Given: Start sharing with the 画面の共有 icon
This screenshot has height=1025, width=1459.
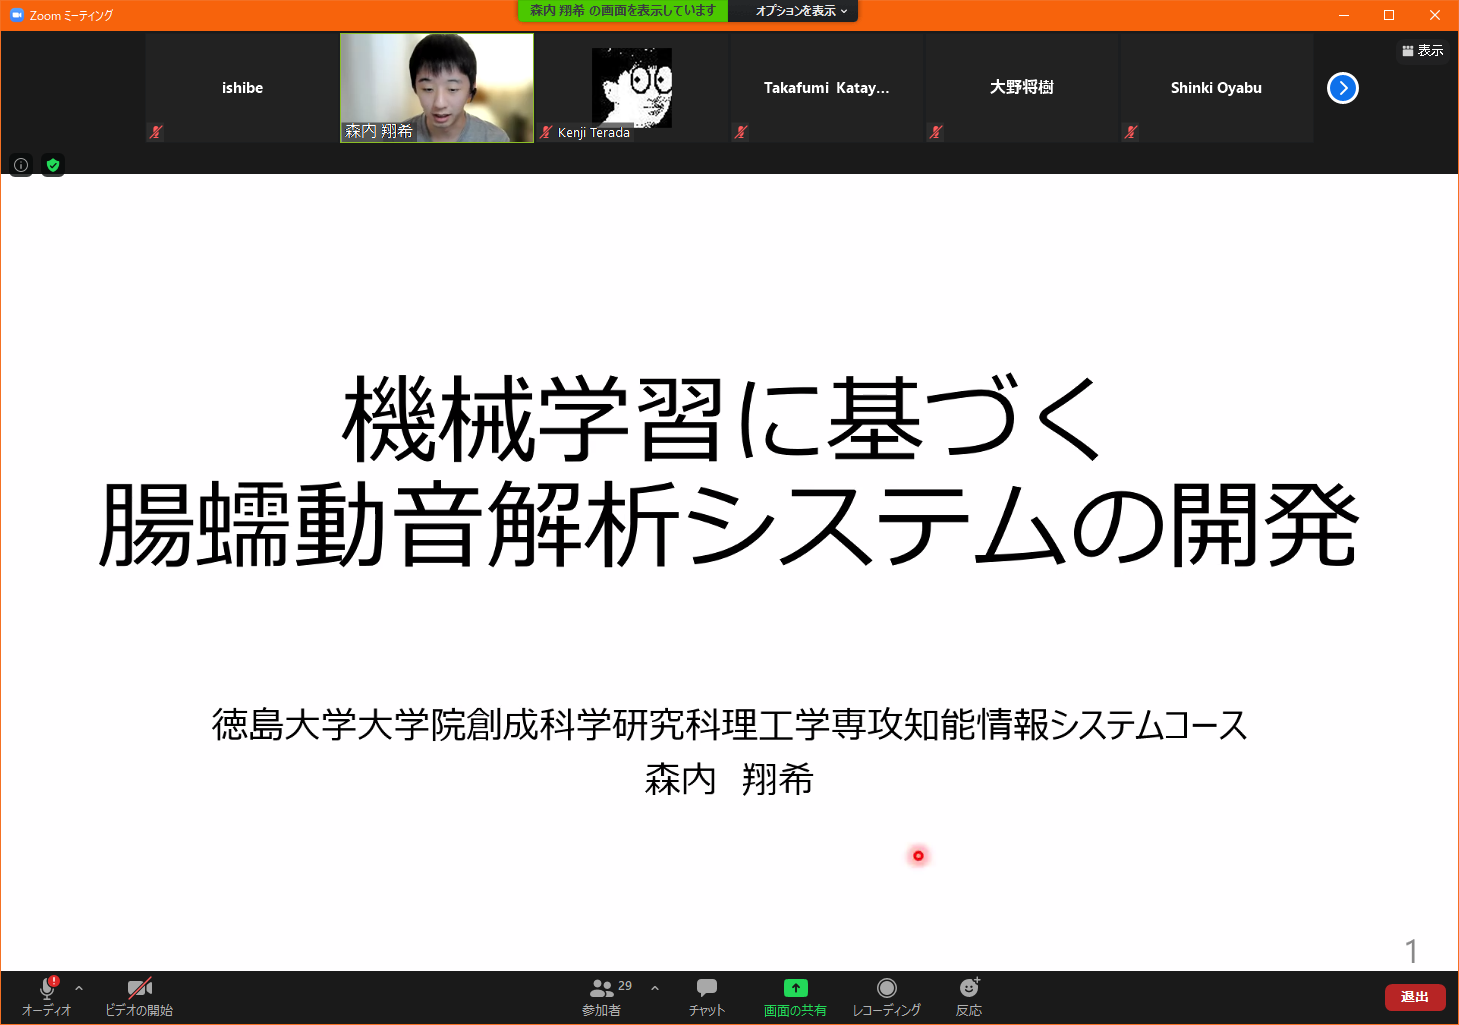Looking at the screenshot, I should click(794, 996).
